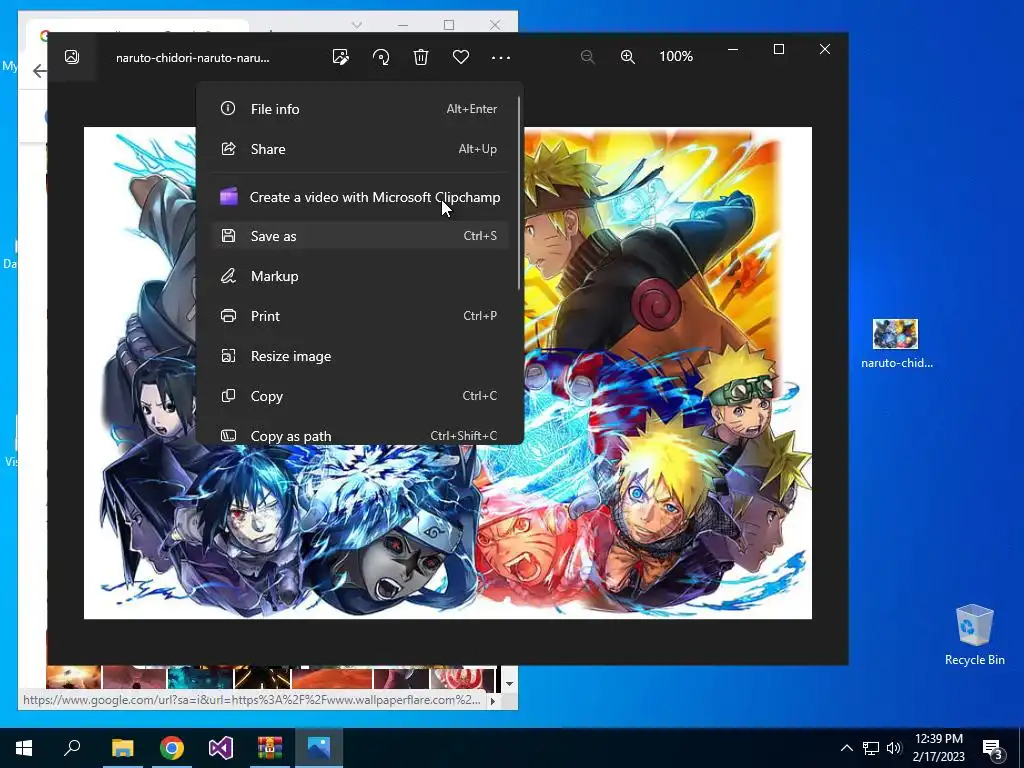Click the naruto-chidori file title in the title bar
This screenshot has height=768, width=1024.
[x=193, y=57]
